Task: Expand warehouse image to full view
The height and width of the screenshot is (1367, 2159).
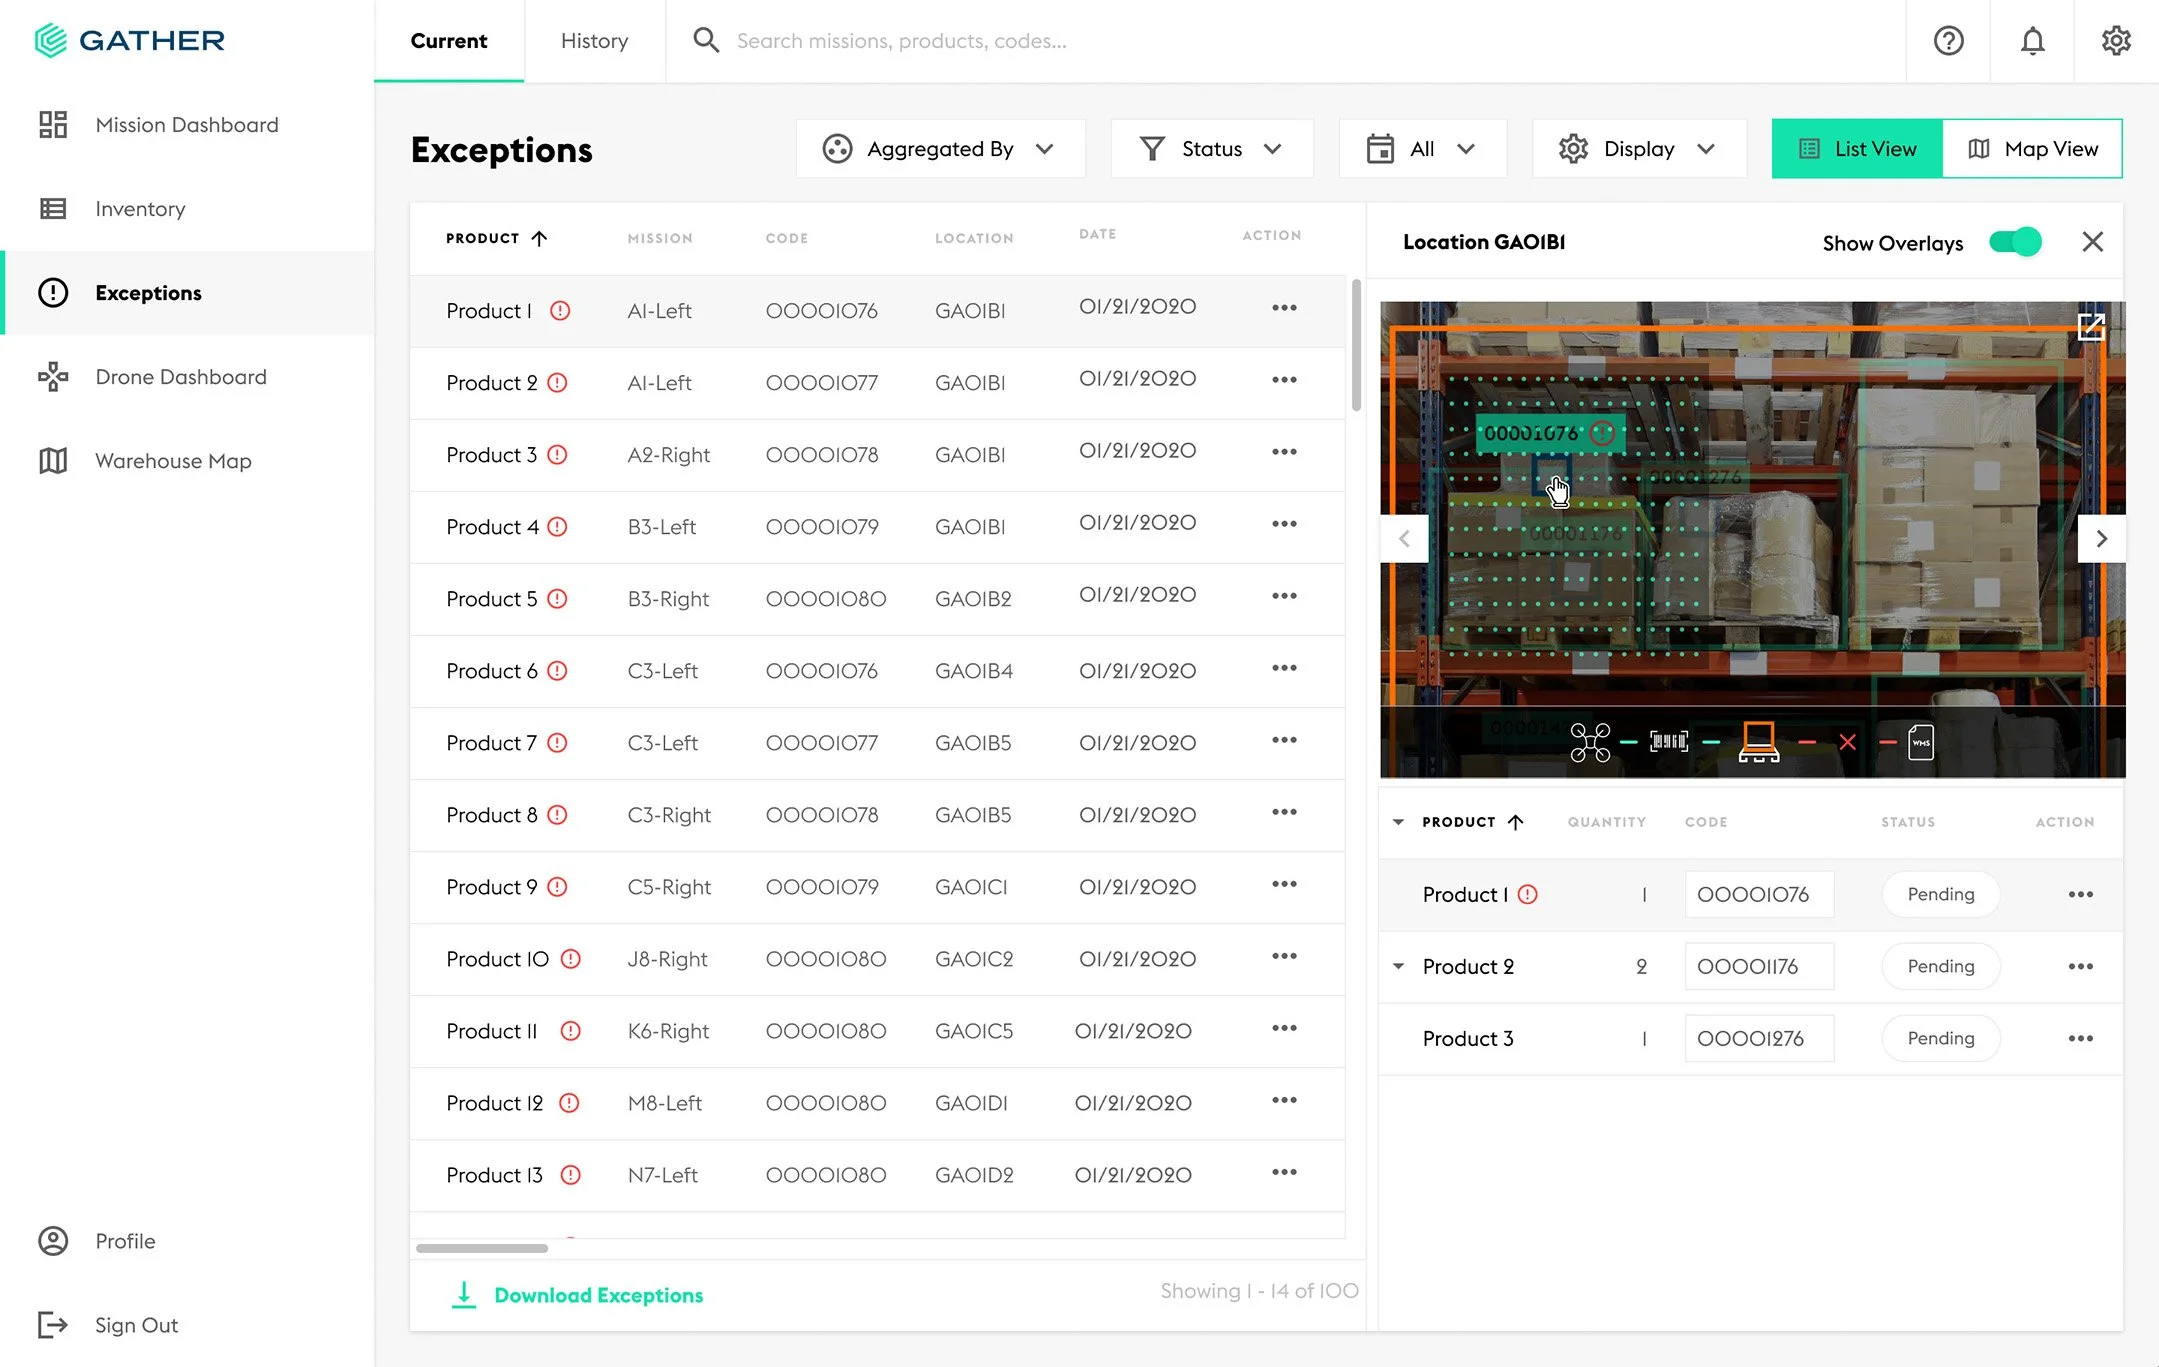Action: 2091,327
